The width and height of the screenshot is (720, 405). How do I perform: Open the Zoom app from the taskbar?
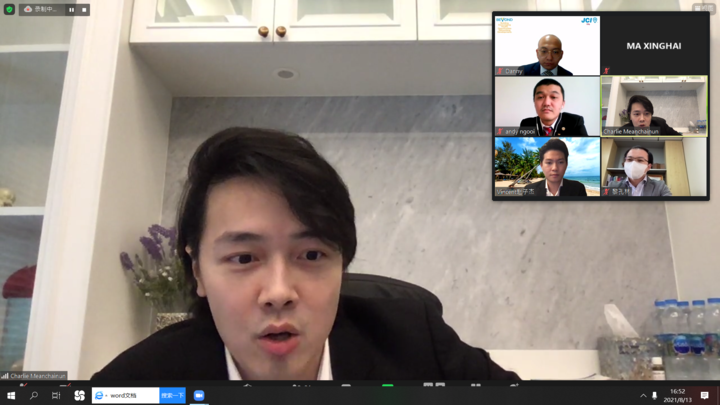[199, 396]
